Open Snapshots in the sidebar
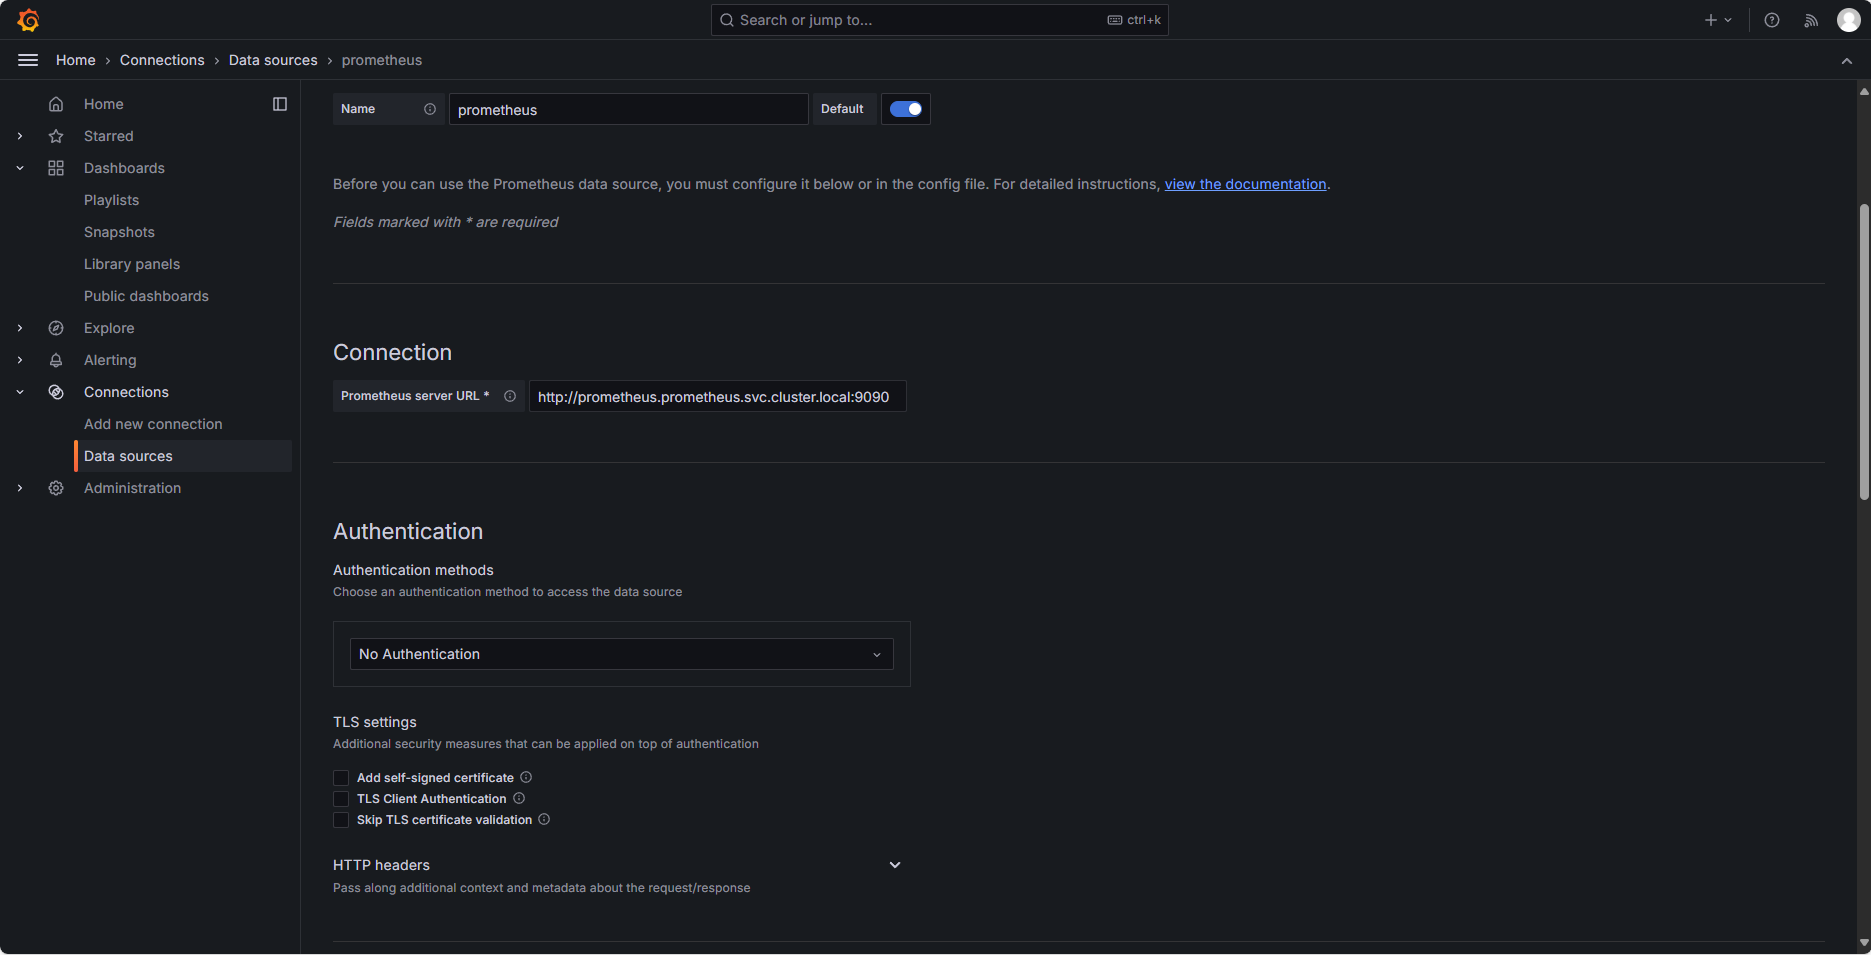Screen dimensions: 1871x955 click(119, 232)
